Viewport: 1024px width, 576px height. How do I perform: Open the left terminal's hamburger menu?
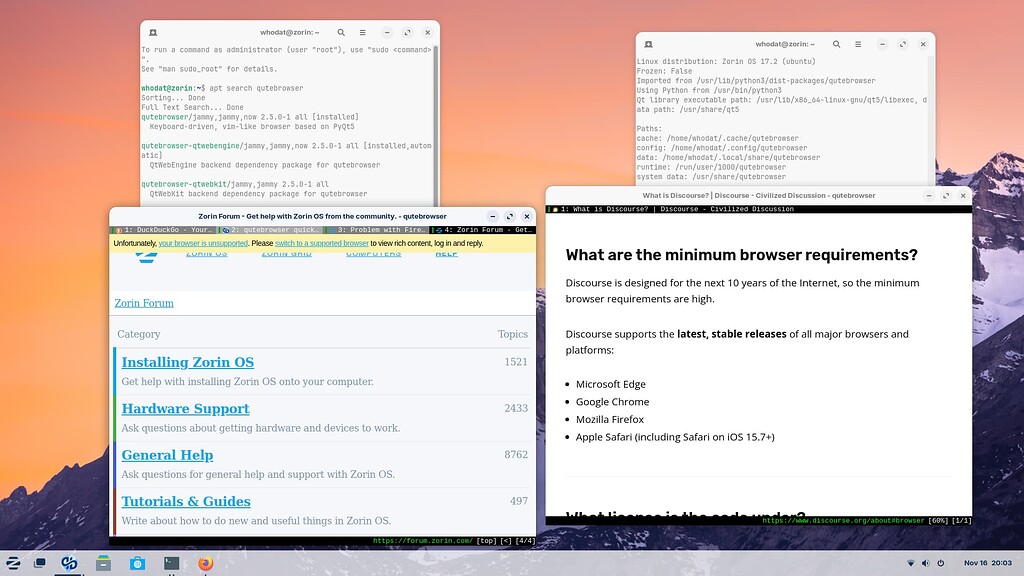pos(362,31)
